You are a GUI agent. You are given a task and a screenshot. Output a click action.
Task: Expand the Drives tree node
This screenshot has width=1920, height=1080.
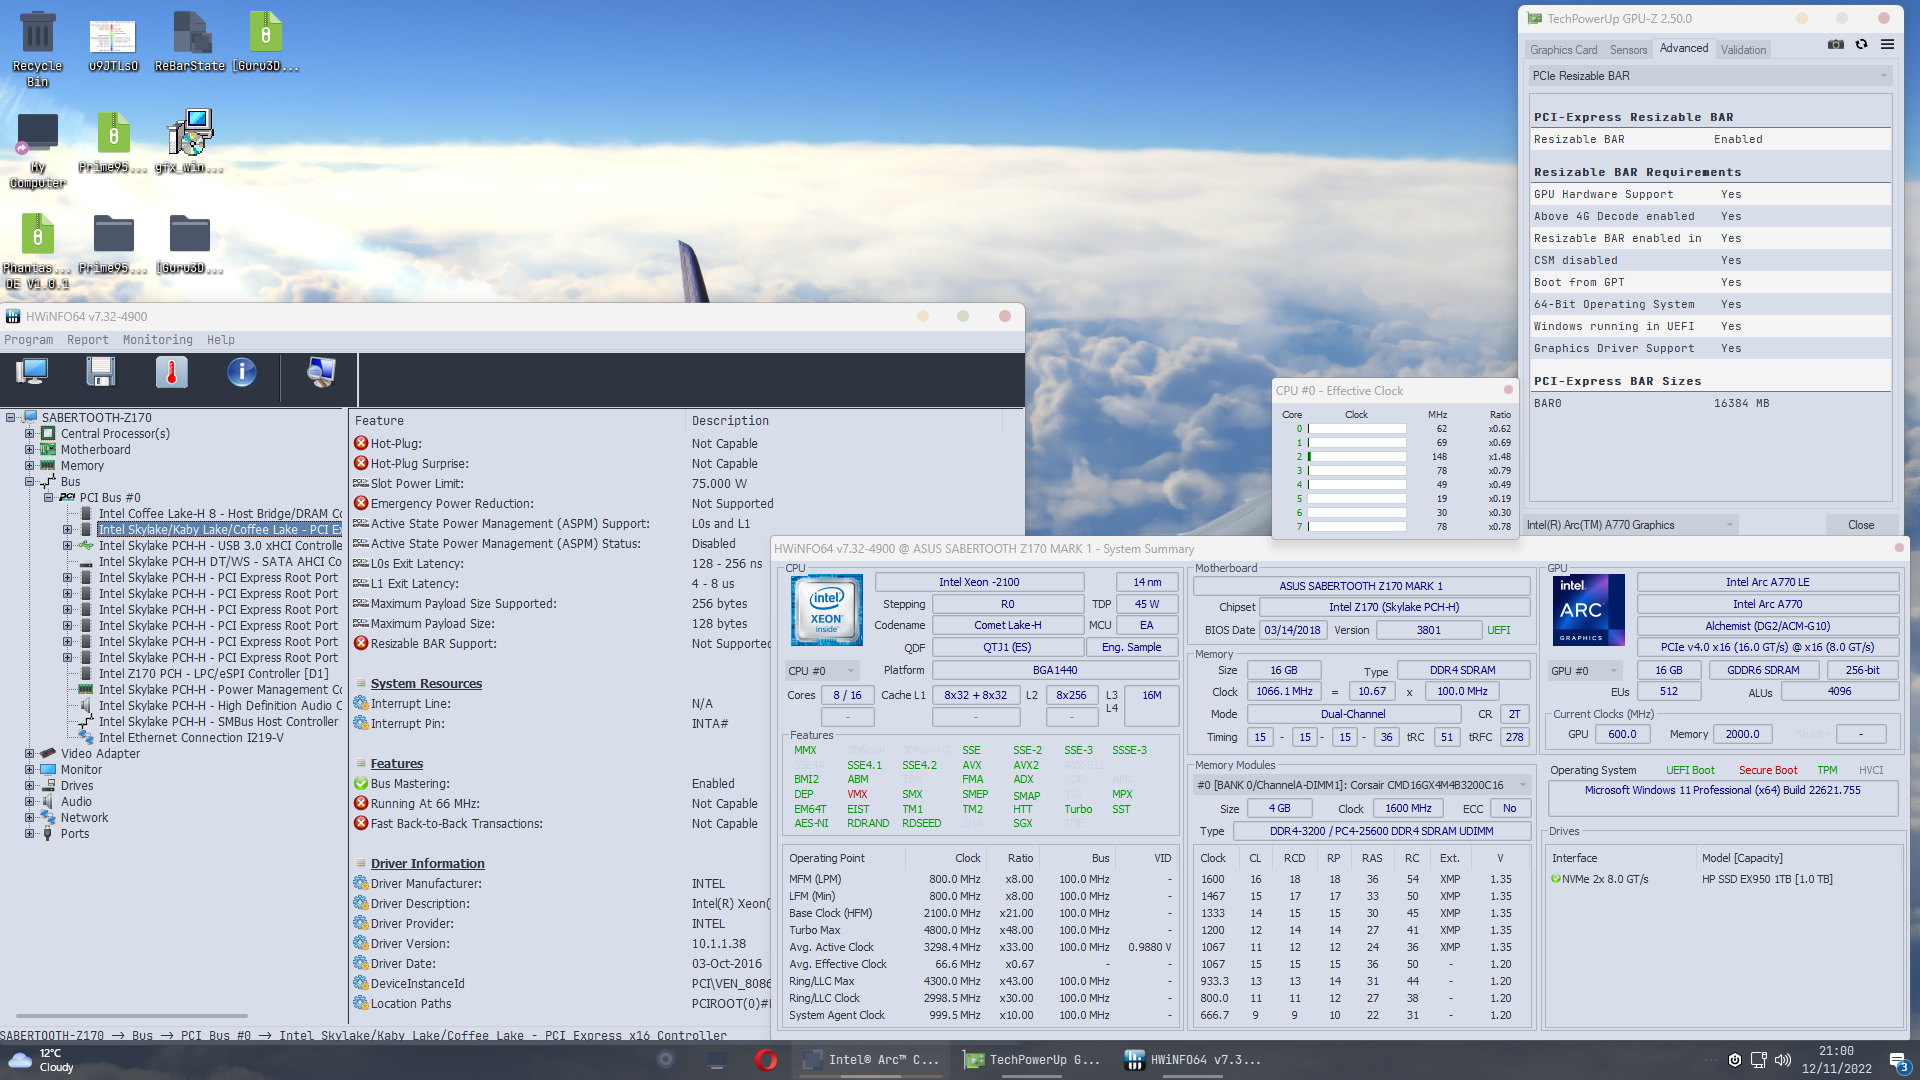click(x=29, y=786)
